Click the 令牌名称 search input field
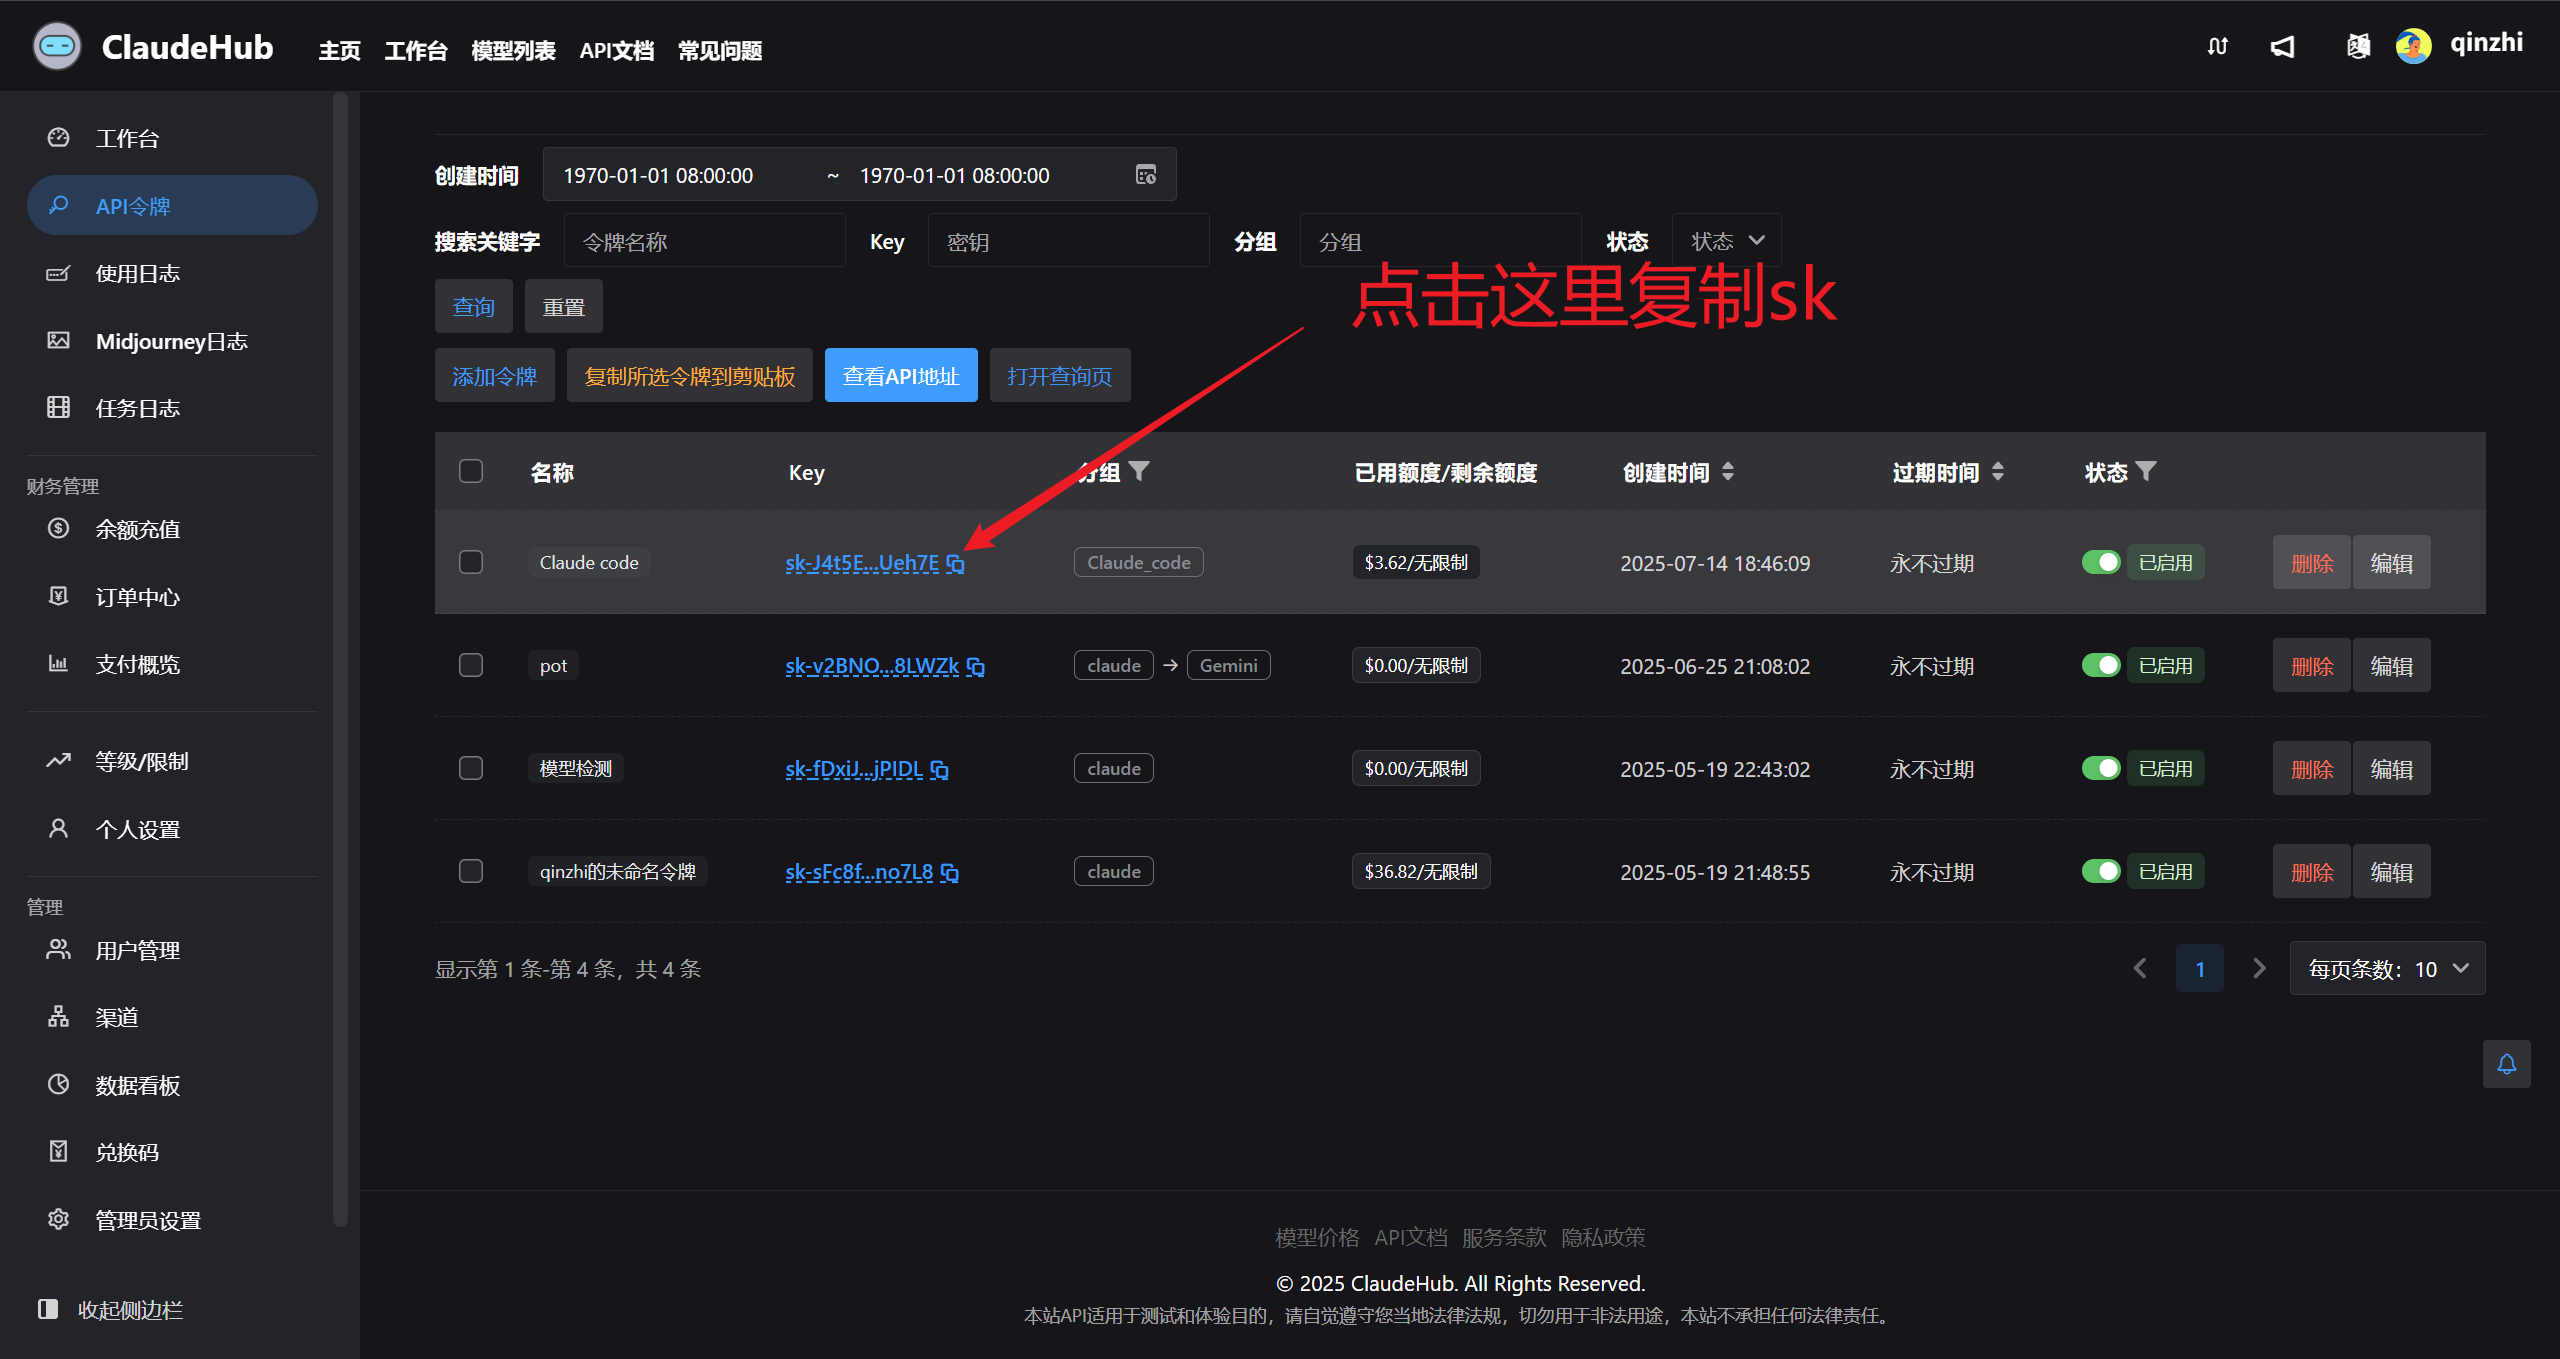The image size is (2560, 1359). (x=704, y=242)
